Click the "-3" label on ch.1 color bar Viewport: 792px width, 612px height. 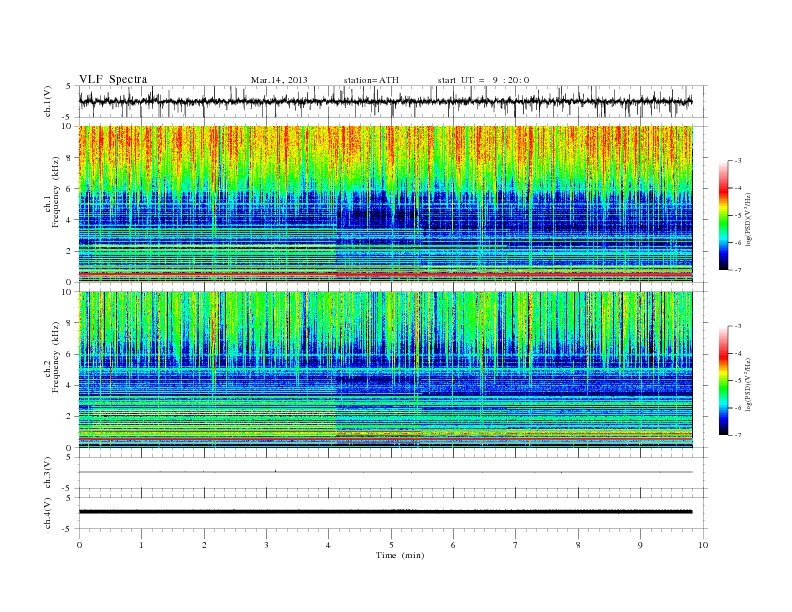click(x=738, y=161)
